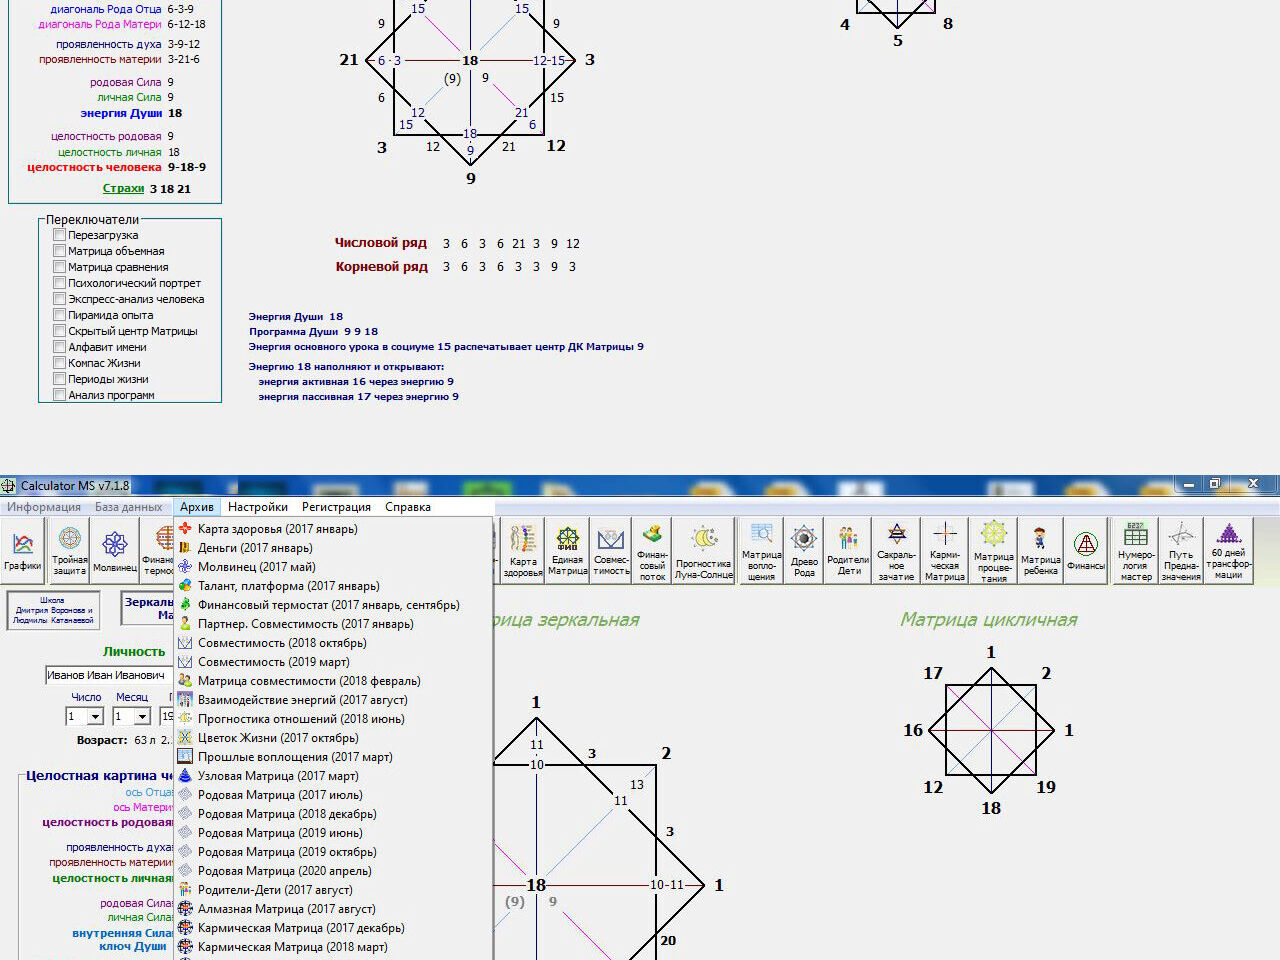
Task: Open the Молвинец toolbar tool
Action: click(115, 550)
